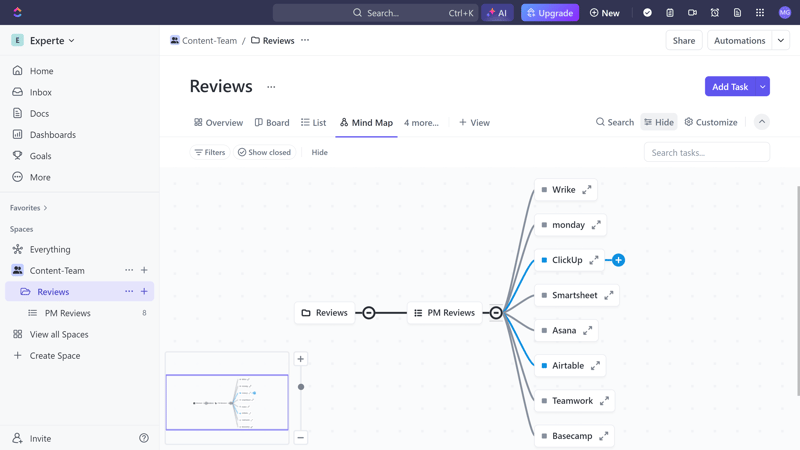Screen dimensions: 800x450
Task: Expand the Teamwork task node
Action: coord(604,401)
